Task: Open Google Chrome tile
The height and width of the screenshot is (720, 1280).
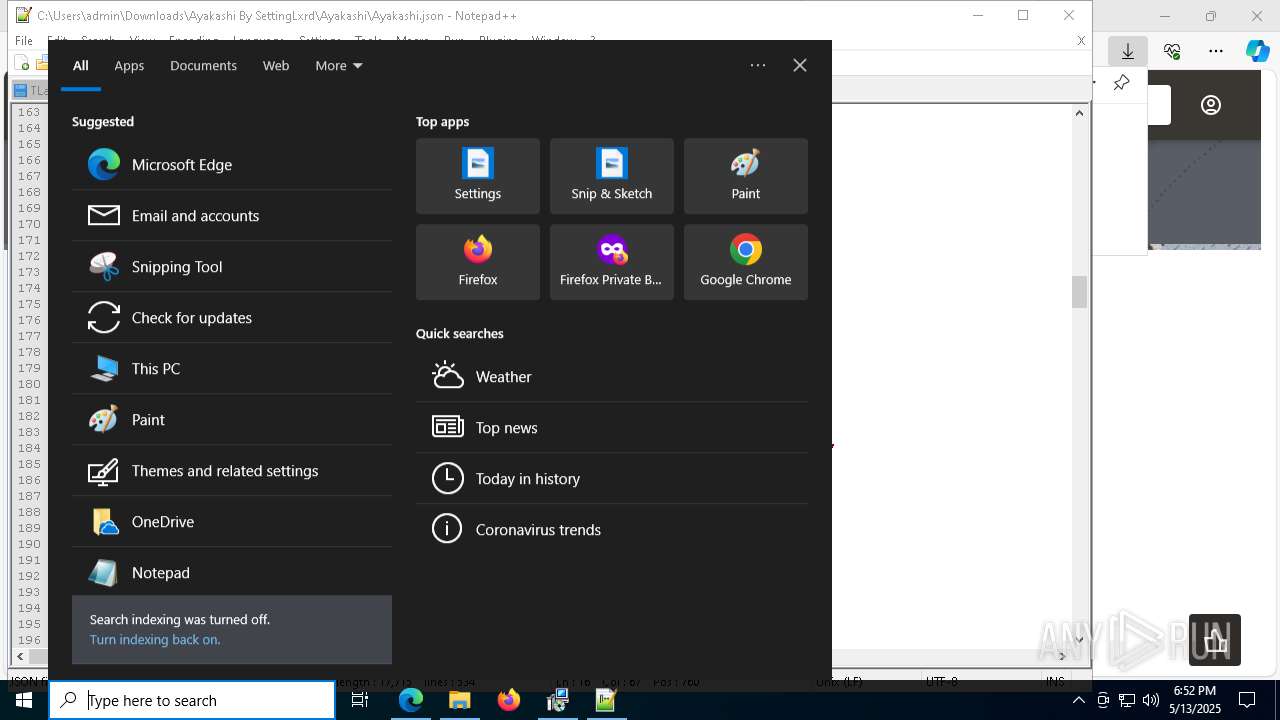Action: (x=746, y=262)
